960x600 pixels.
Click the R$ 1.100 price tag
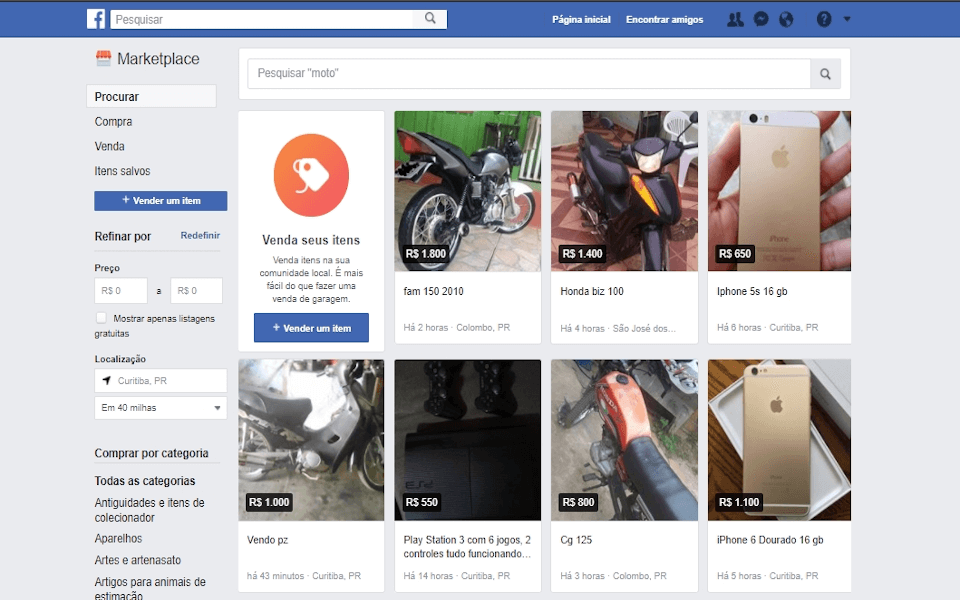739,502
